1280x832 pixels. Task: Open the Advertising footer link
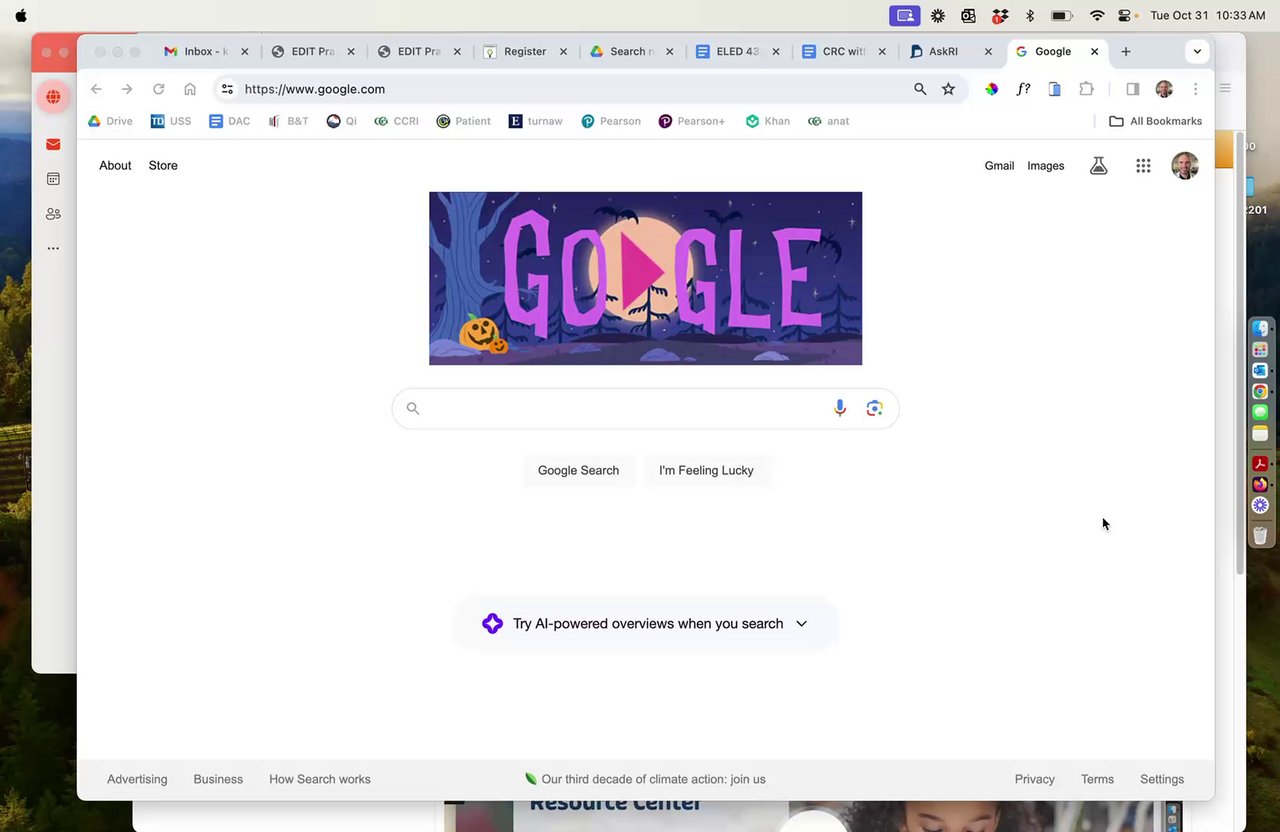(x=137, y=779)
